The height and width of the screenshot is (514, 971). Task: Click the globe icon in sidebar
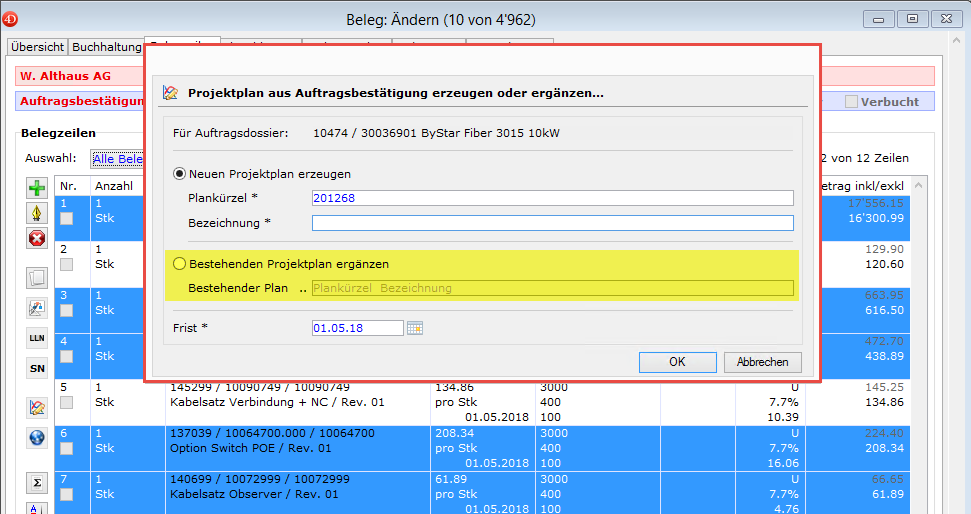click(37, 437)
